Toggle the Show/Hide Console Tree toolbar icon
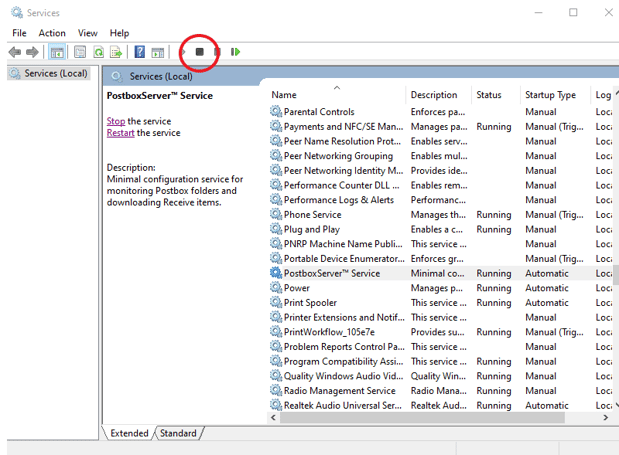 [x=57, y=52]
